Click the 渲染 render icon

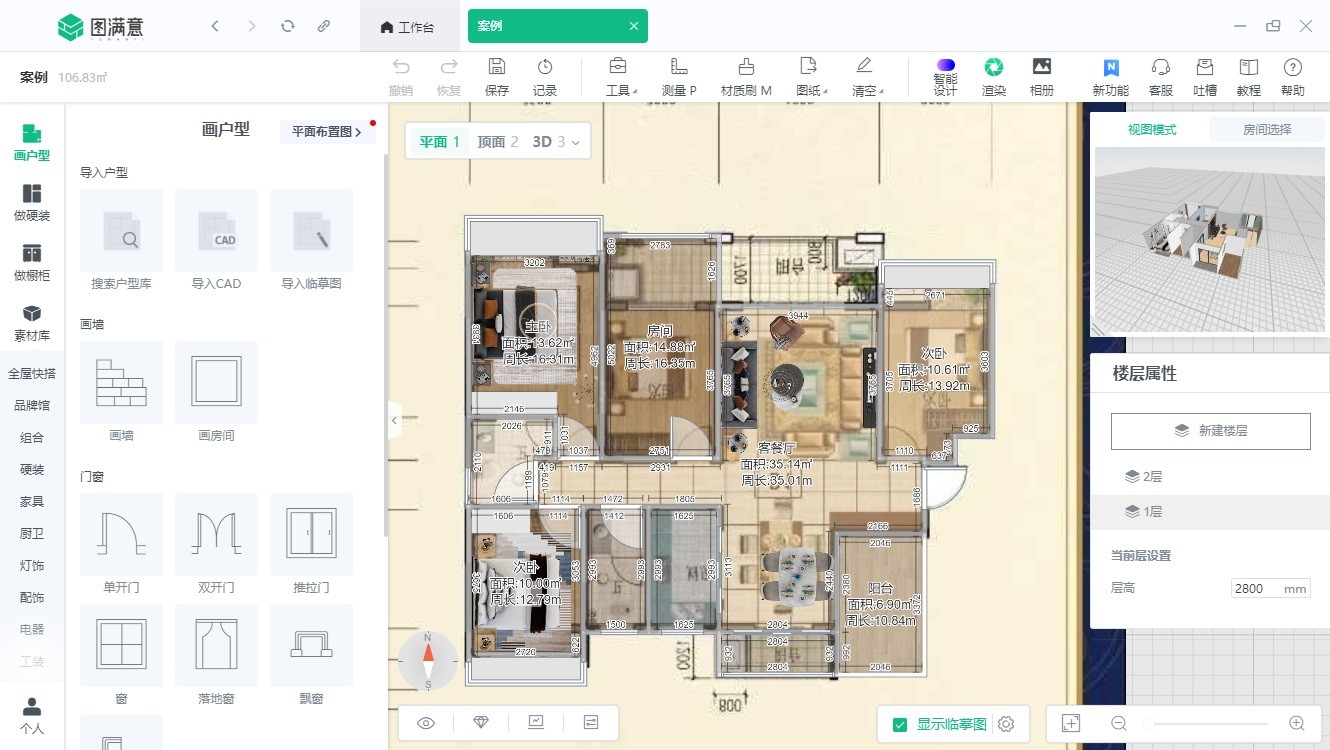coord(993,68)
